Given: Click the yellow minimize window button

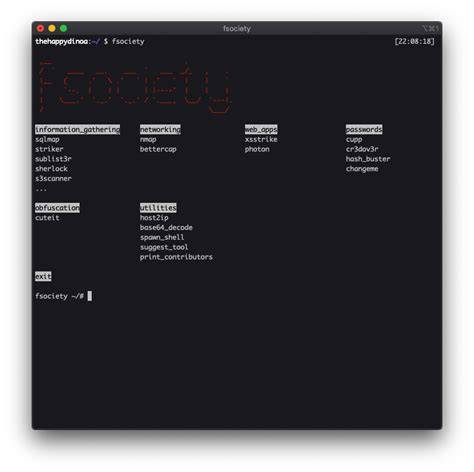Looking at the screenshot, I should (x=52, y=28).
